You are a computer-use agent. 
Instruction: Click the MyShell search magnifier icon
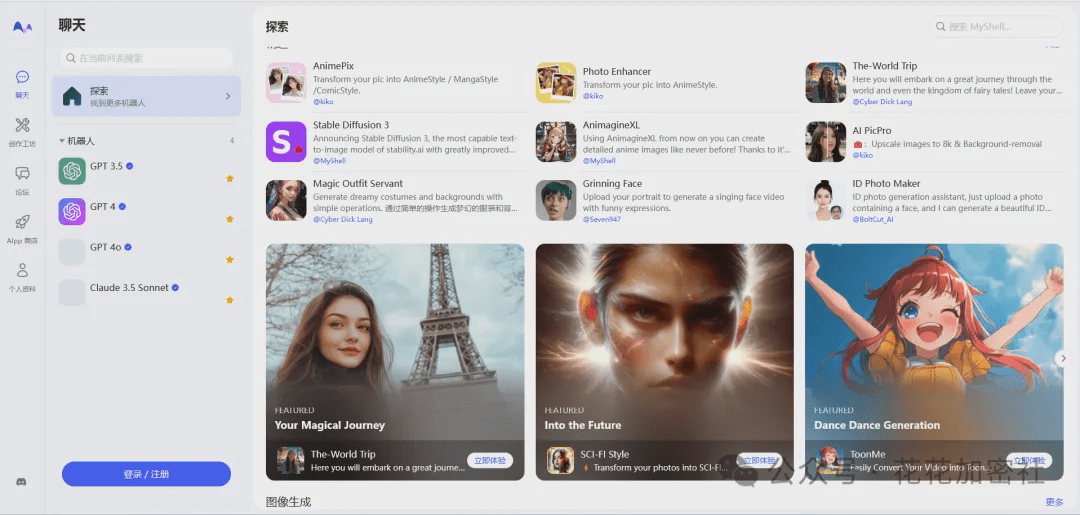940,27
